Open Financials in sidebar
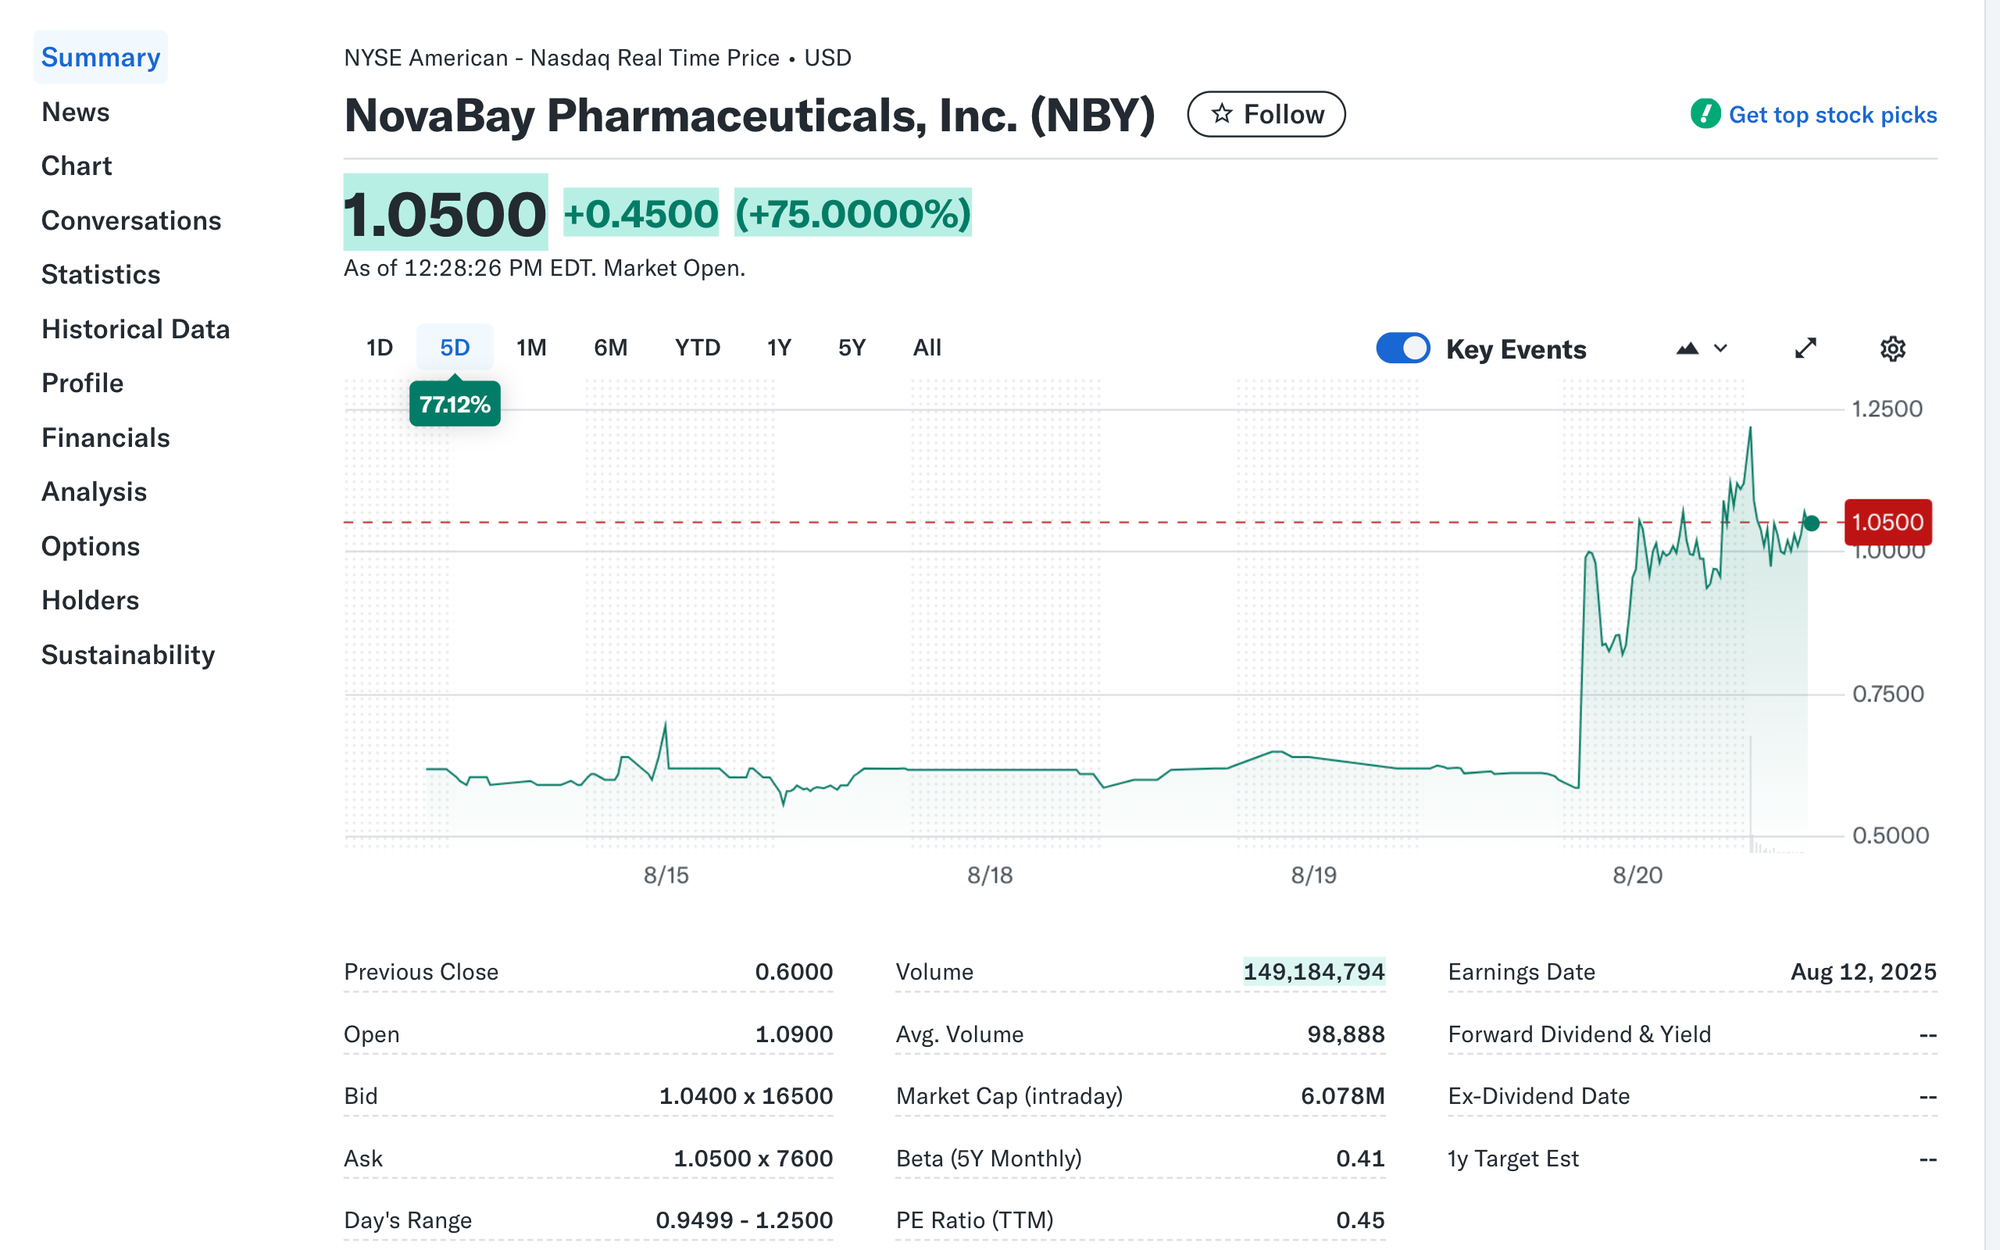Image resolution: width=2000 pixels, height=1250 pixels. point(105,437)
